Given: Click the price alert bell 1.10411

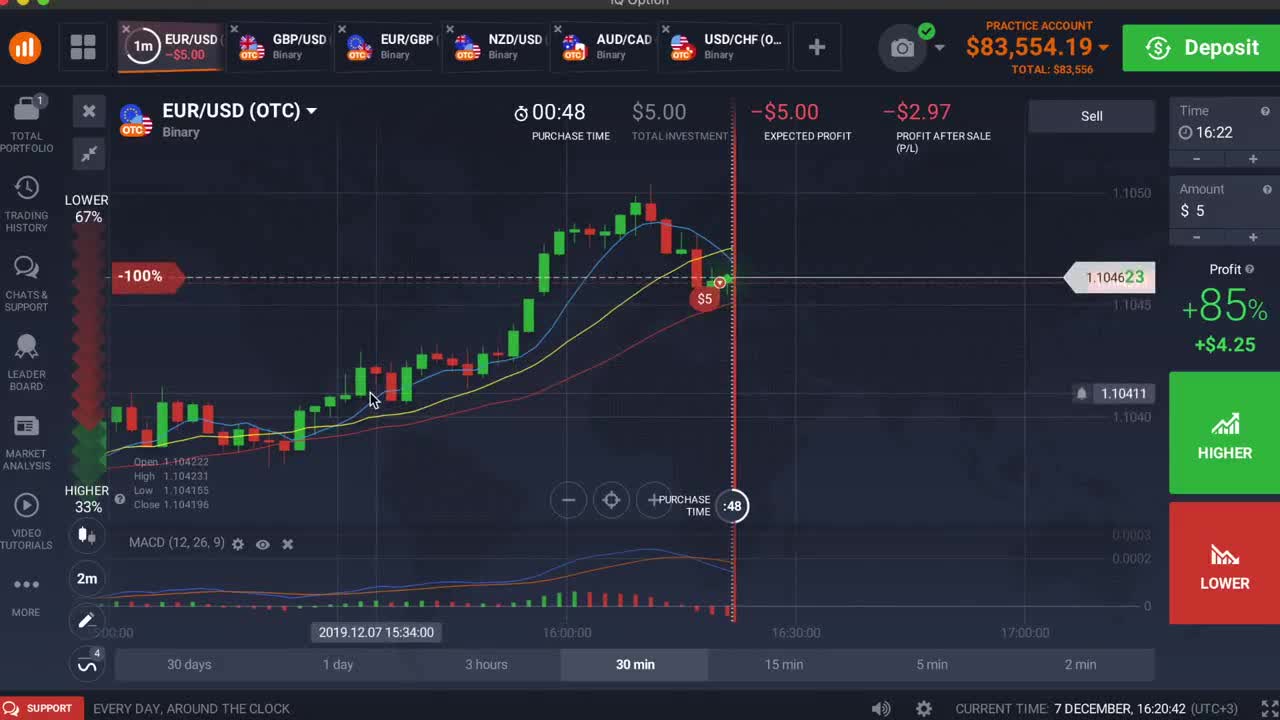Looking at the screenshot, I should click(x=1081, y=393).
